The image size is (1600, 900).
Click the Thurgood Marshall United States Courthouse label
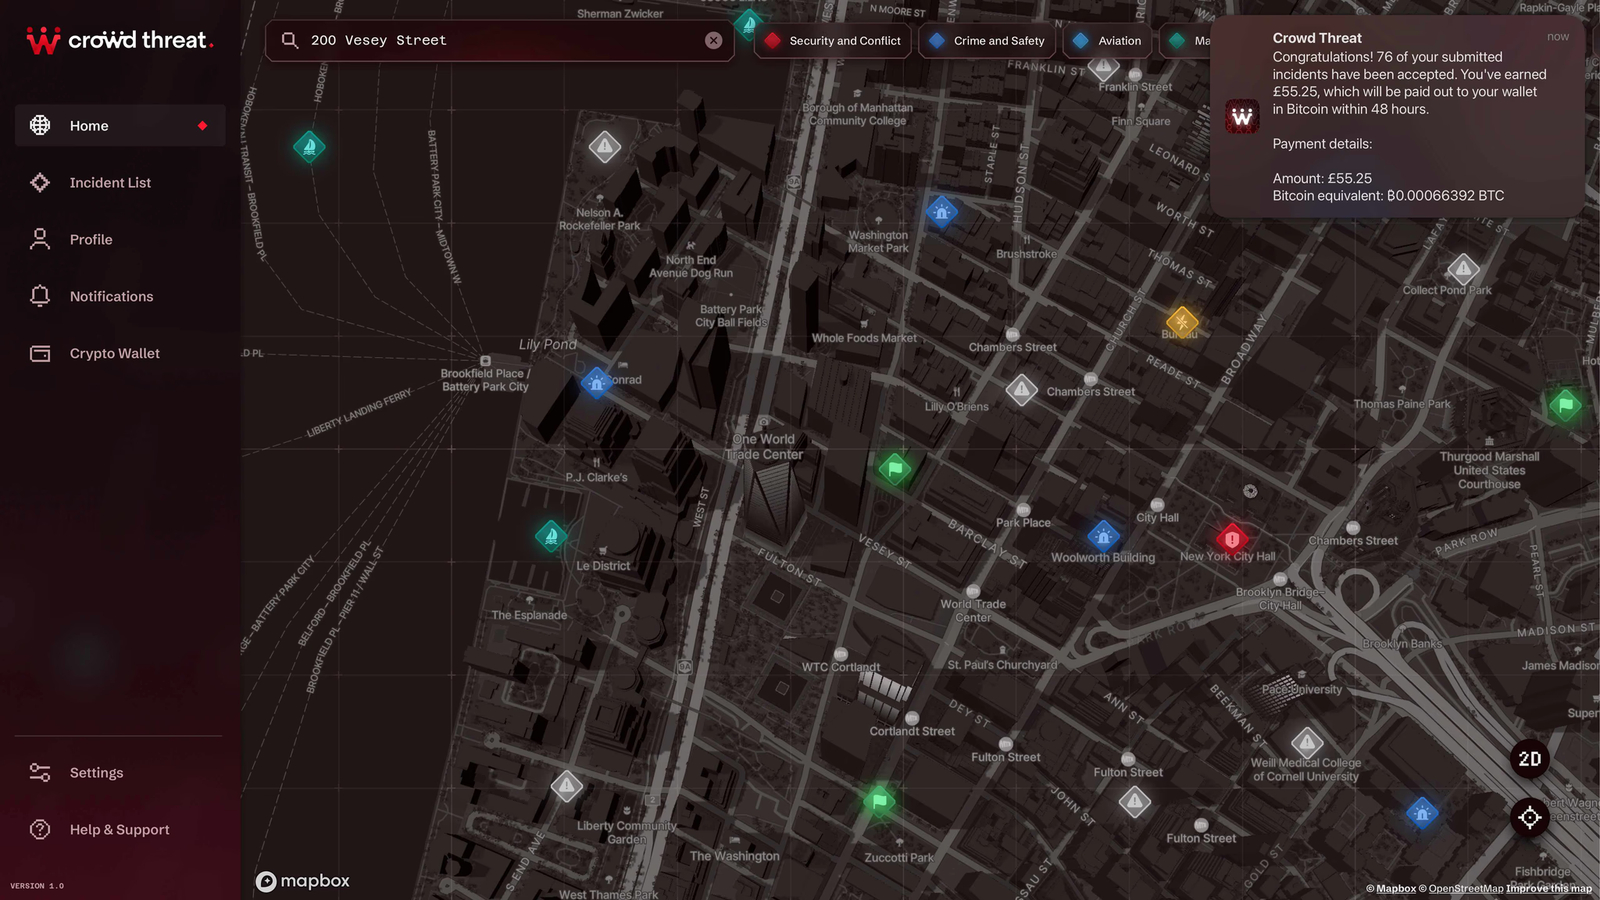pos(1489,470)
